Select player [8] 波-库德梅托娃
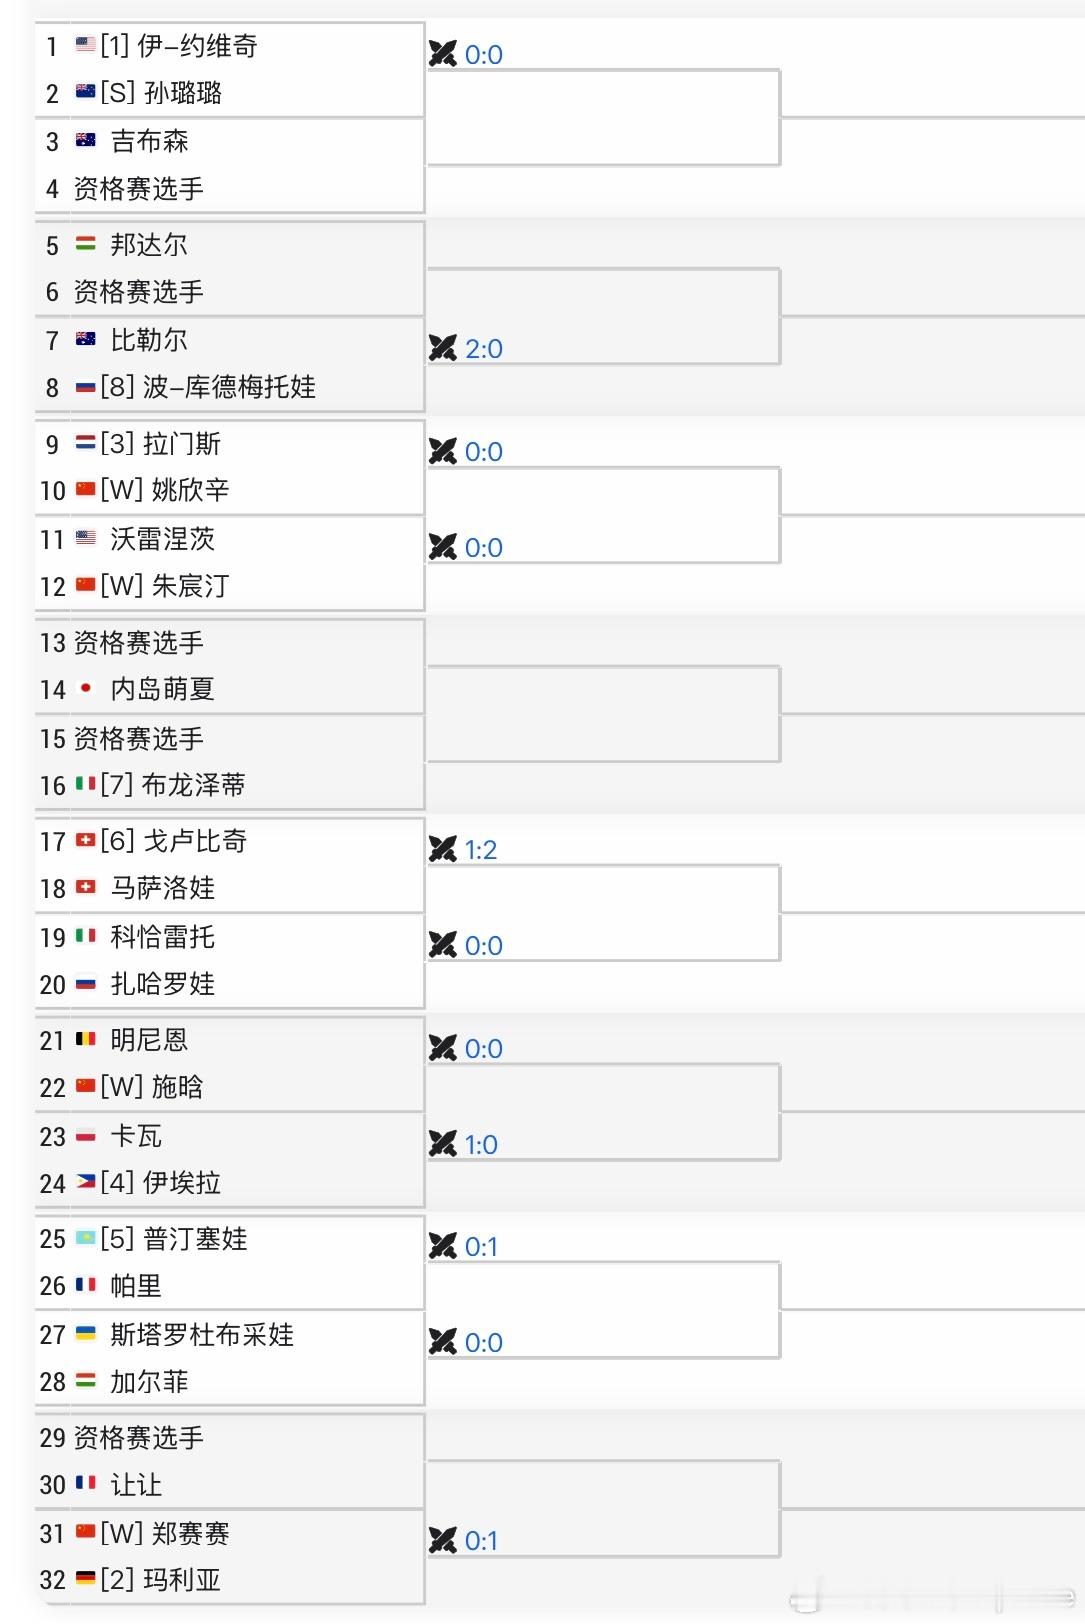The height and width of the screenshot is (1624, 1085). tap(208, 387)
